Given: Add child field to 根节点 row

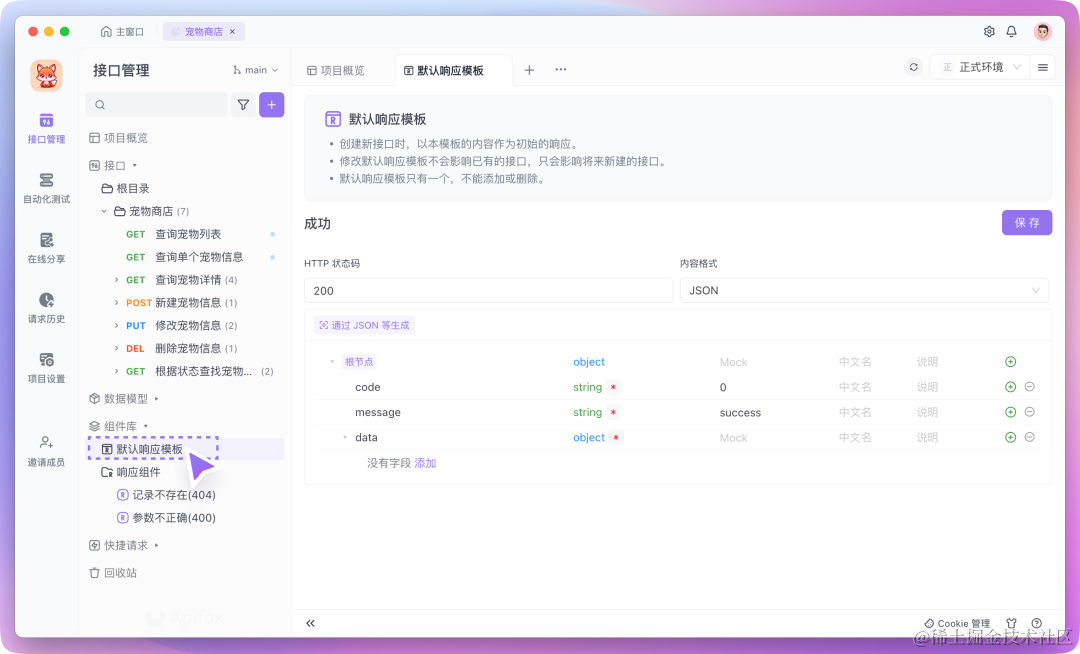Looking at the screenshot, I should [x=1010, y=361].
